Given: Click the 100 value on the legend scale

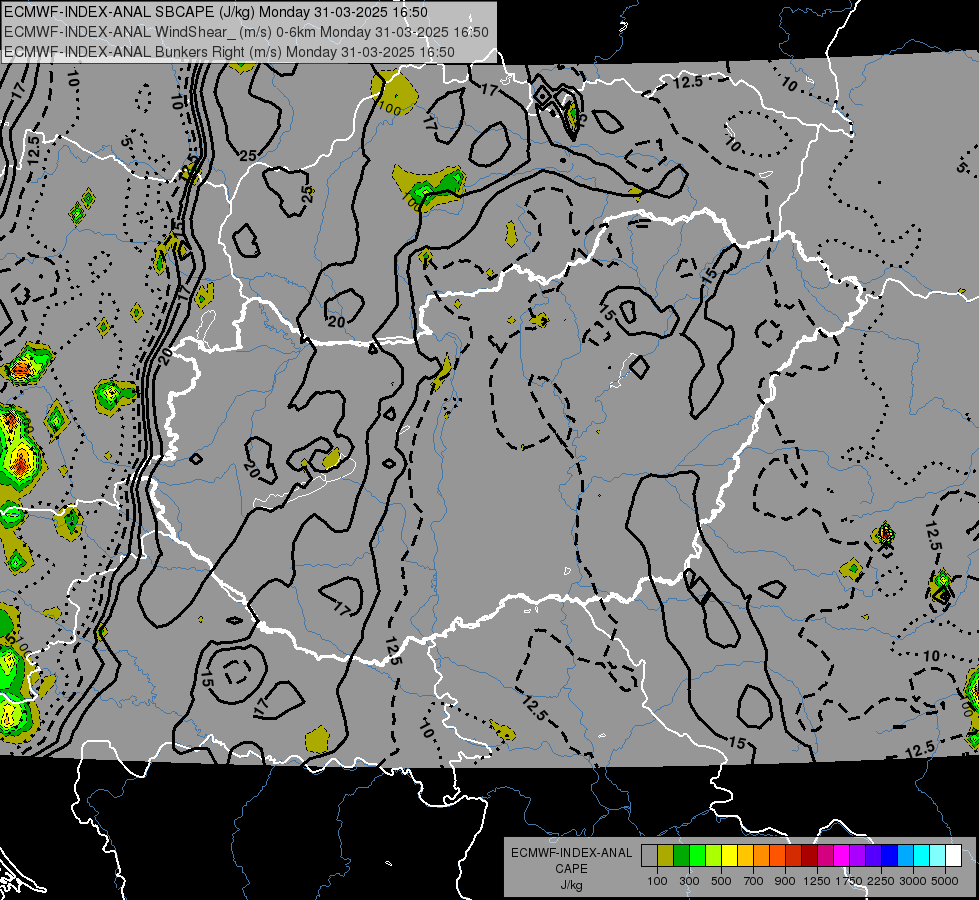Looking at the screenshot, I should coord(657,881).
